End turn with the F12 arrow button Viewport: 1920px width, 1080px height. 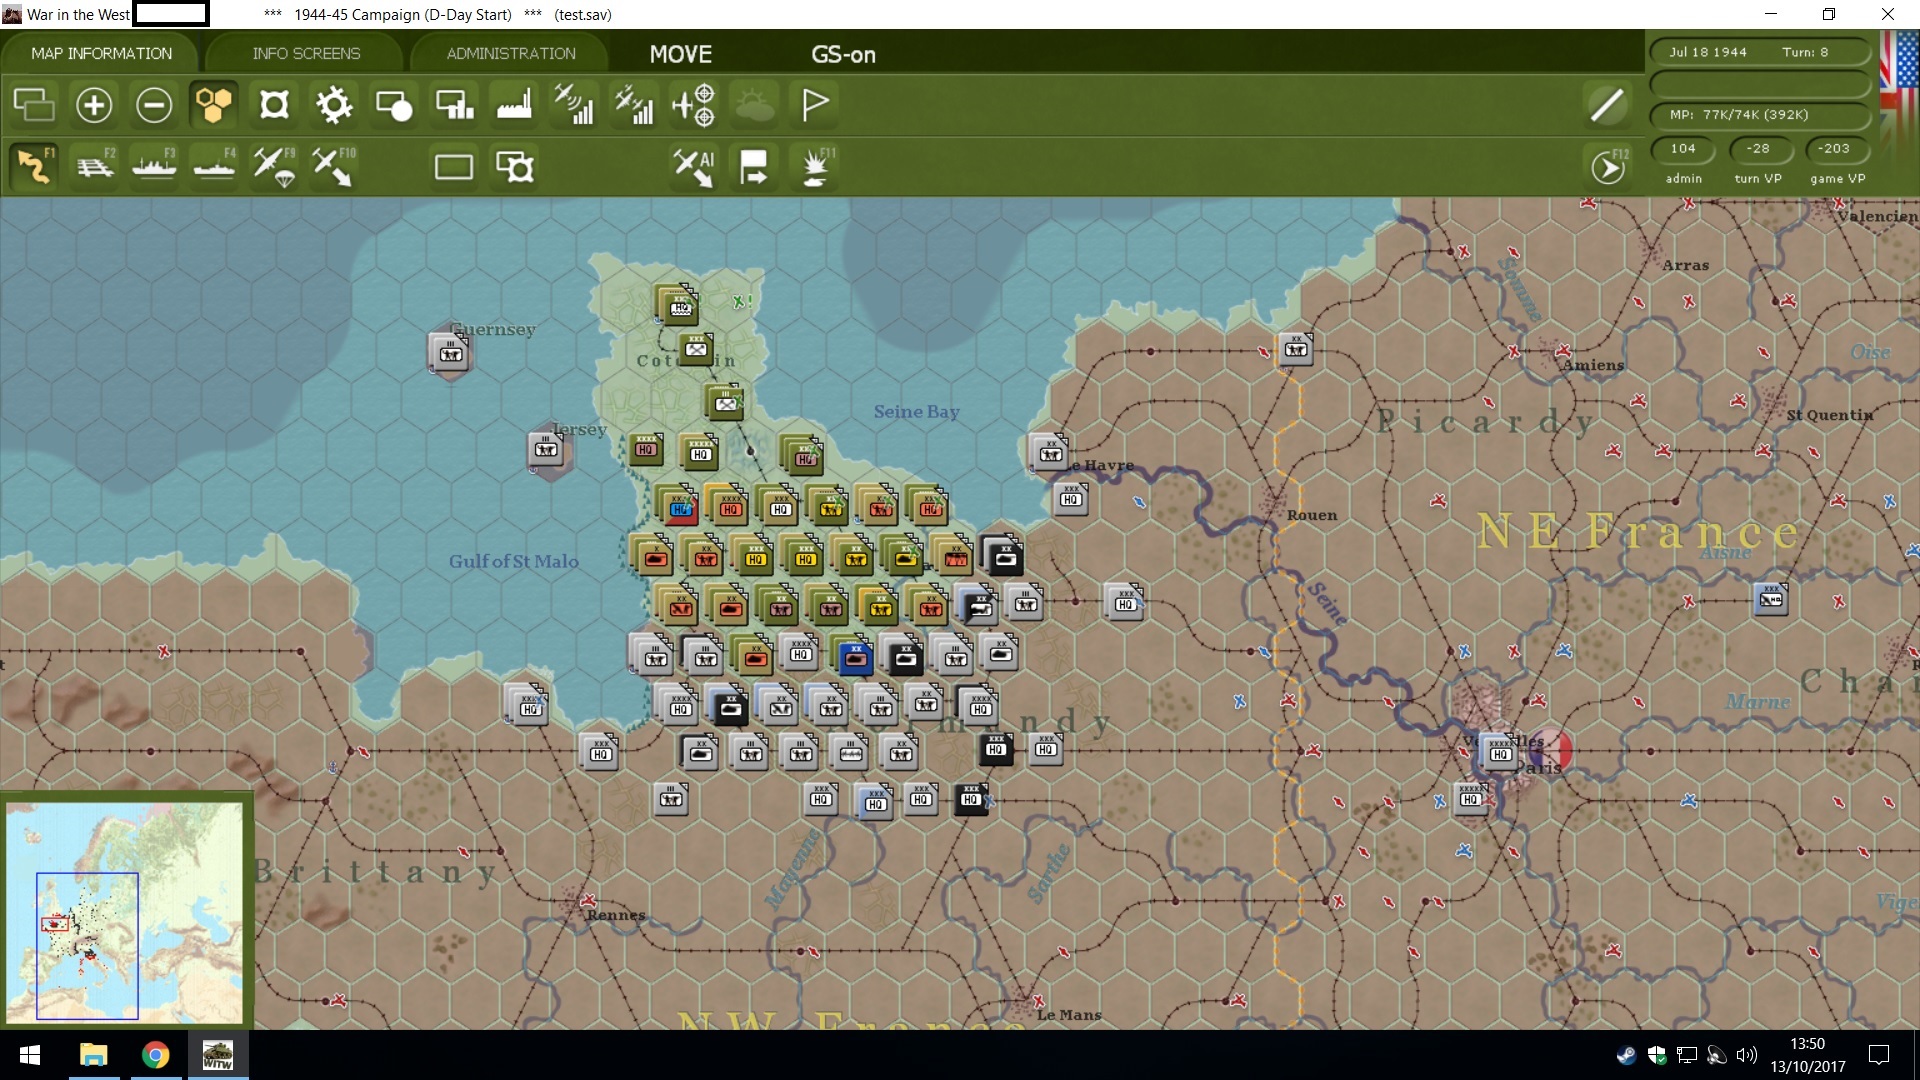[1608, 166]
